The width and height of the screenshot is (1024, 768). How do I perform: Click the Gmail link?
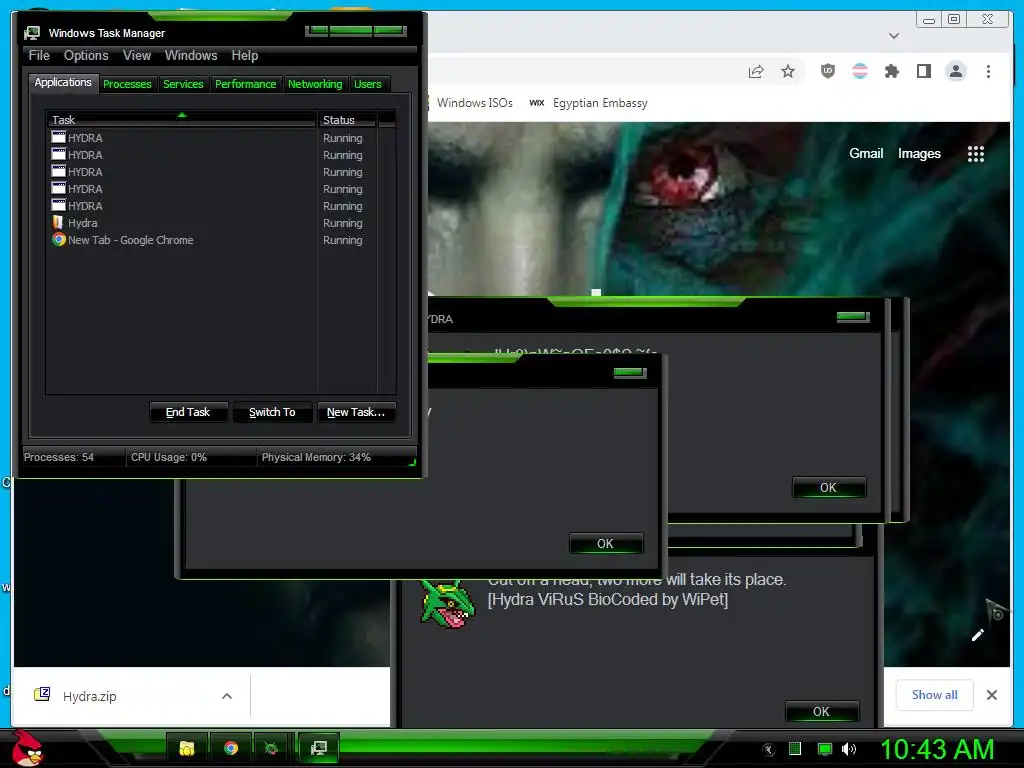point(866,153)
